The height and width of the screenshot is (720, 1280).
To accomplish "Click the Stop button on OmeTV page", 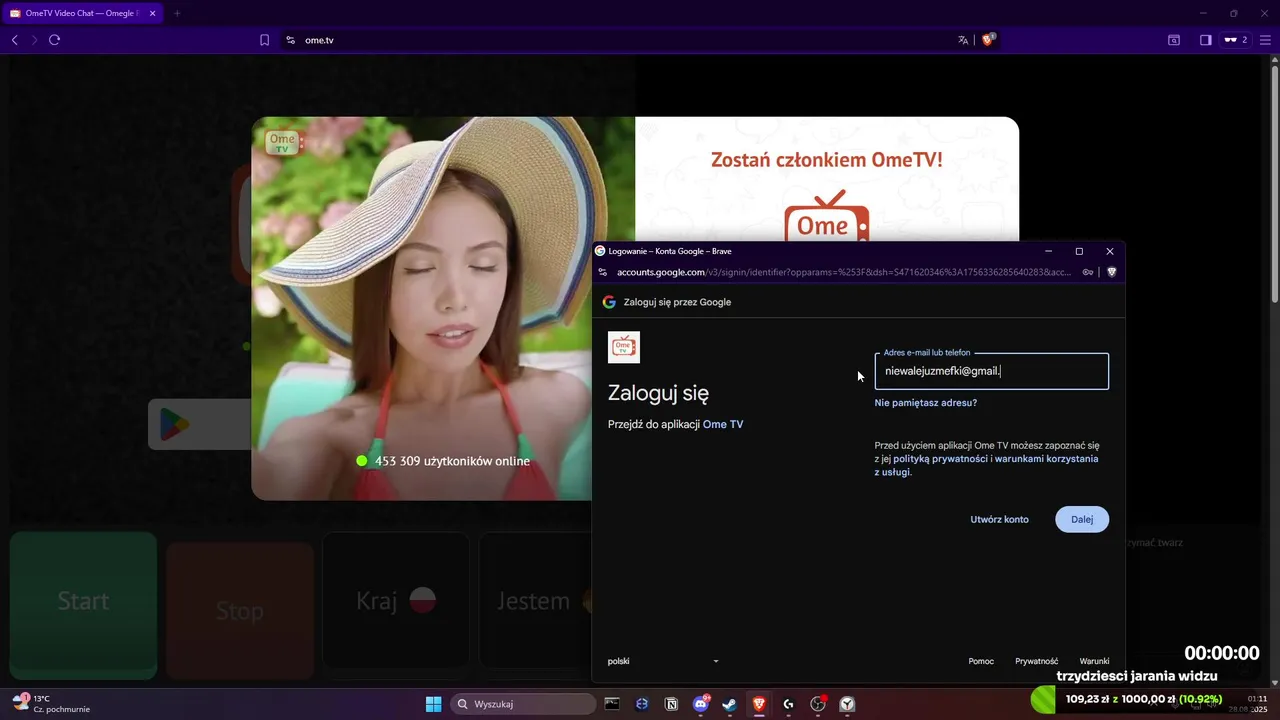I will click(240, 610).
